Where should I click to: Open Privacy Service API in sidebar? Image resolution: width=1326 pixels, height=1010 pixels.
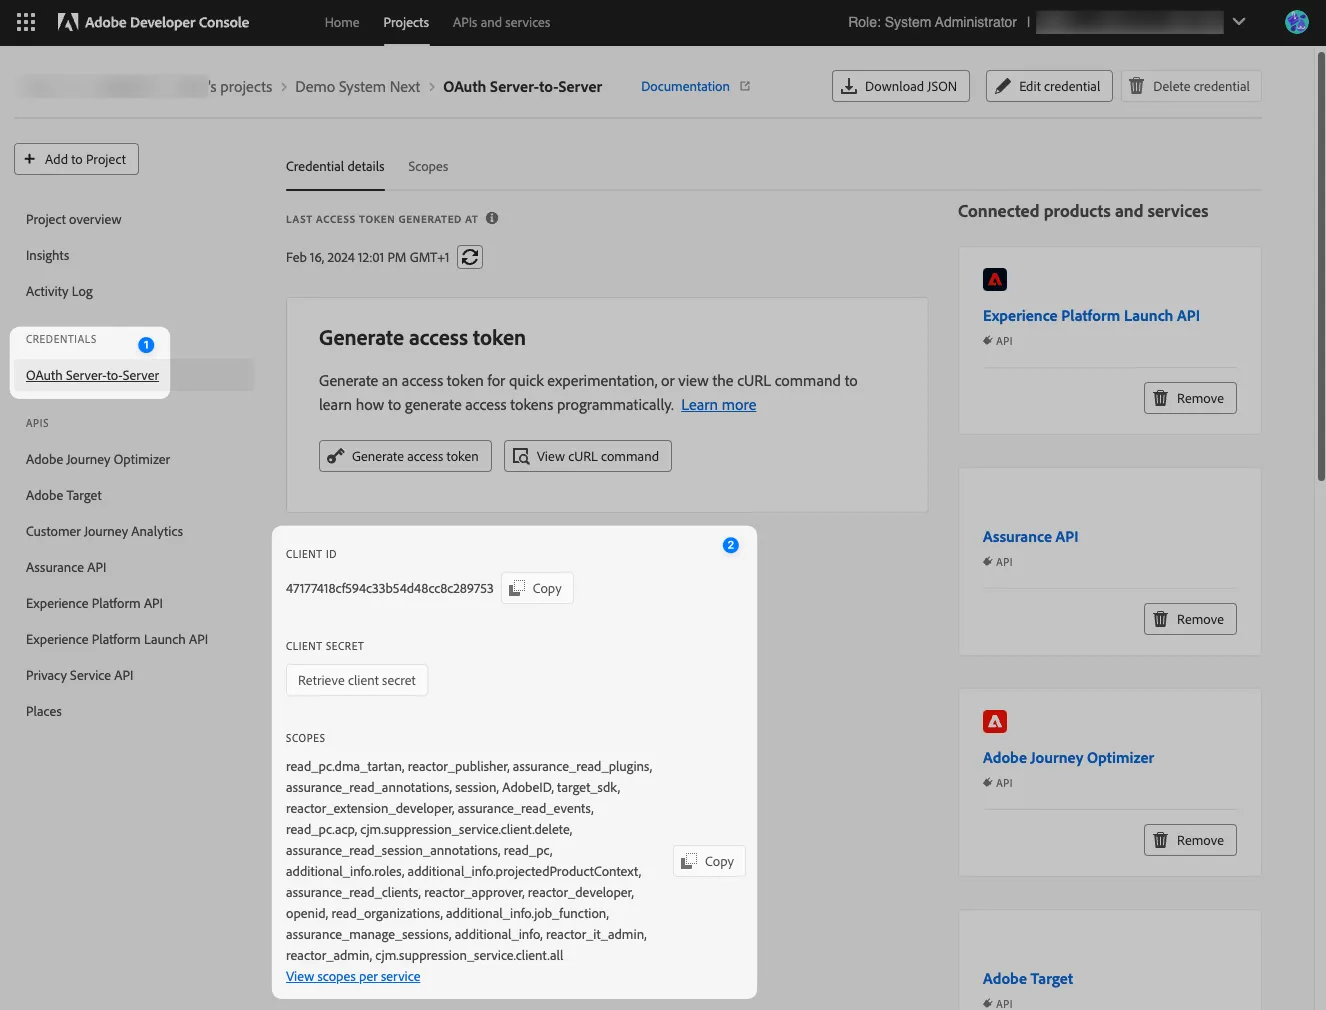(x=79, y=676)
